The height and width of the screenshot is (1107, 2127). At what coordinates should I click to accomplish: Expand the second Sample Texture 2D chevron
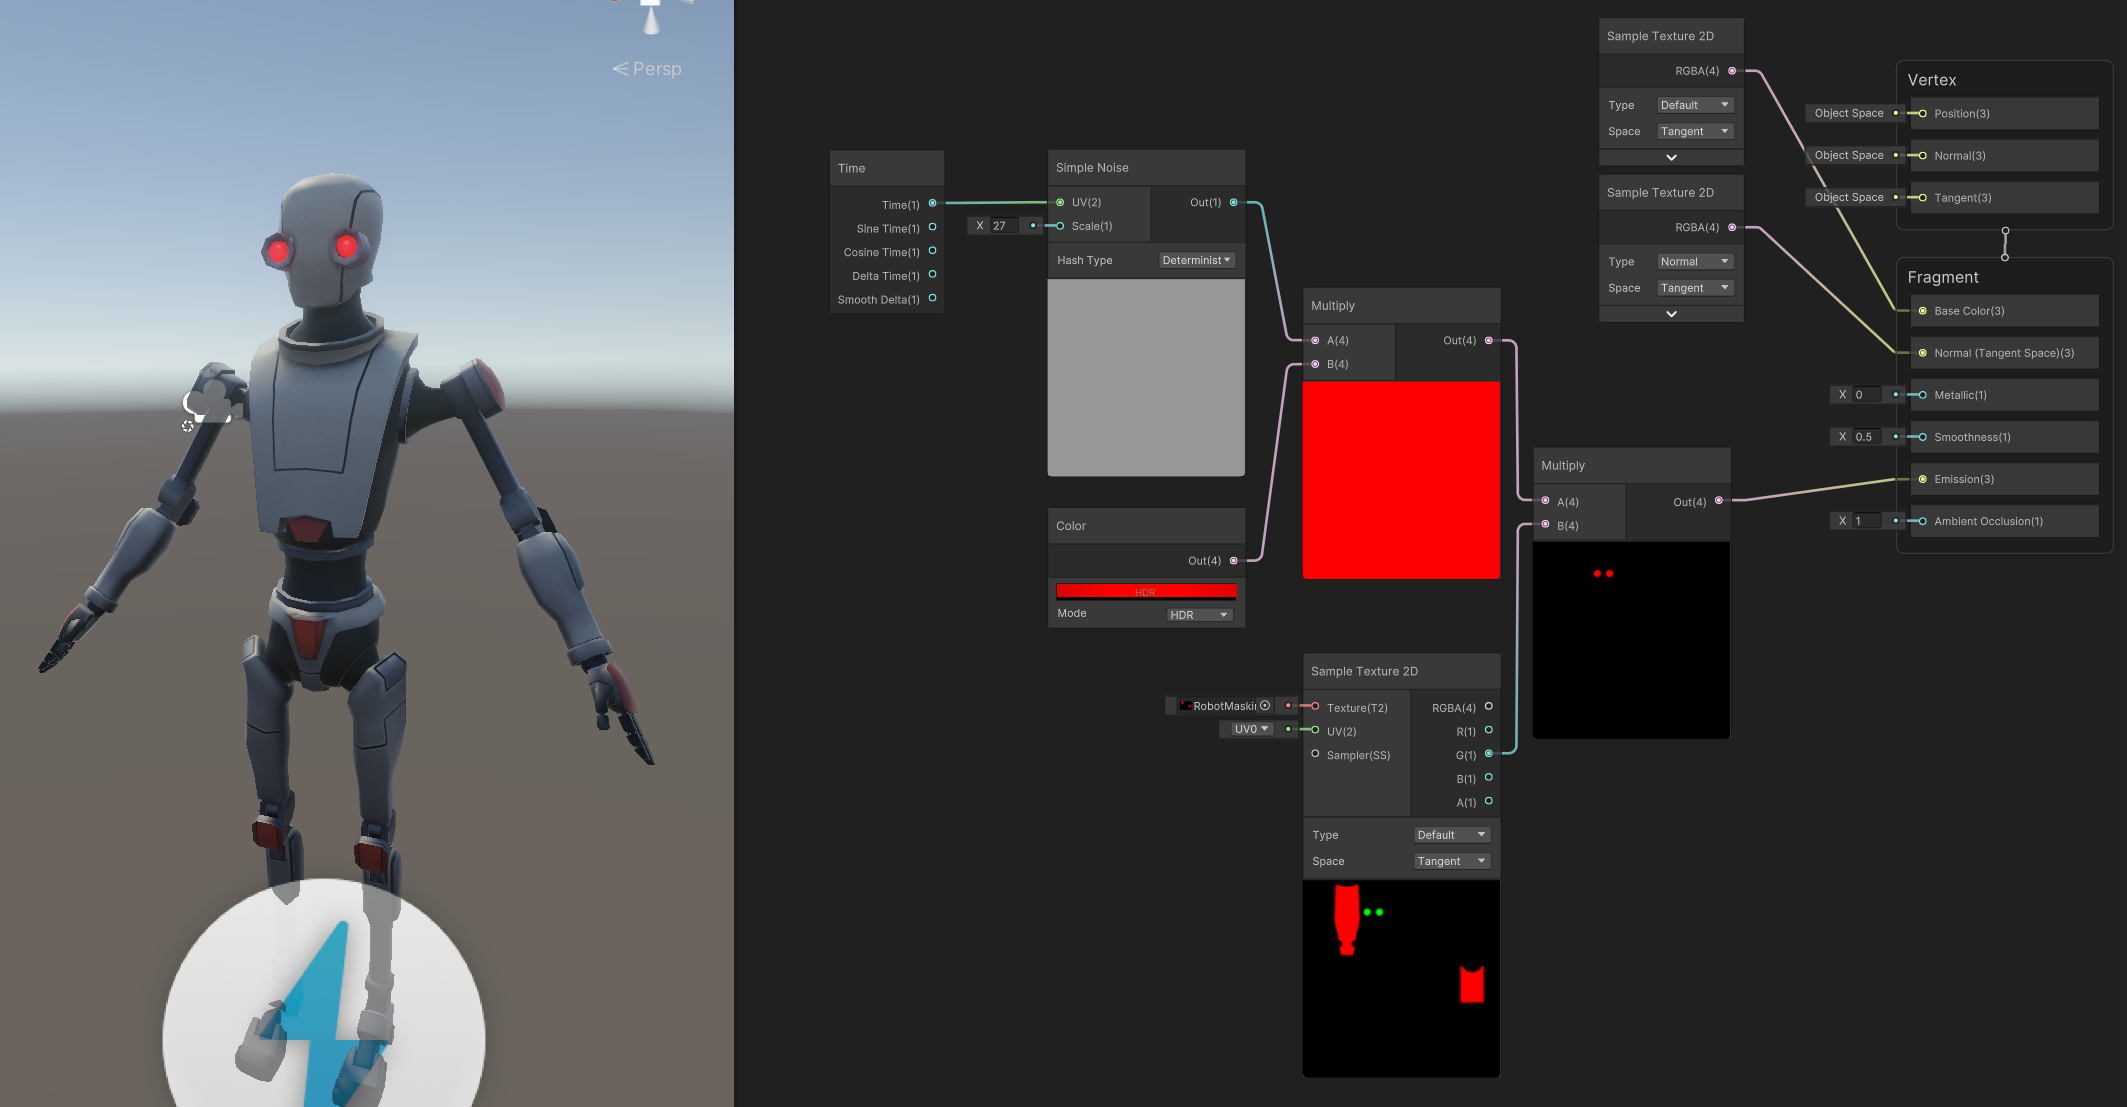click(x=1671, y=314)
